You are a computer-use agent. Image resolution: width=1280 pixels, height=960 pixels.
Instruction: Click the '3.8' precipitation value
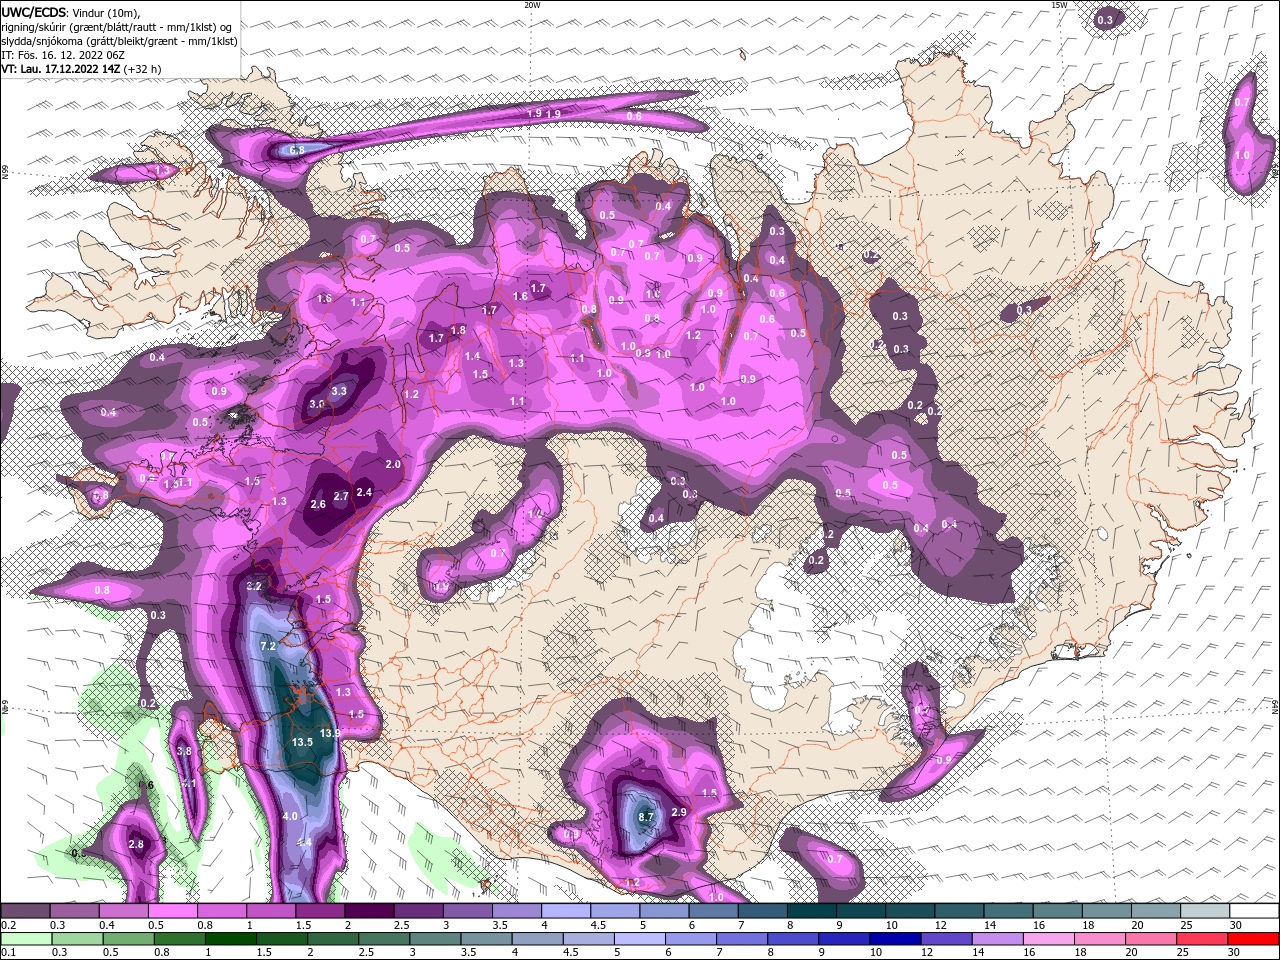coord(184,751)
